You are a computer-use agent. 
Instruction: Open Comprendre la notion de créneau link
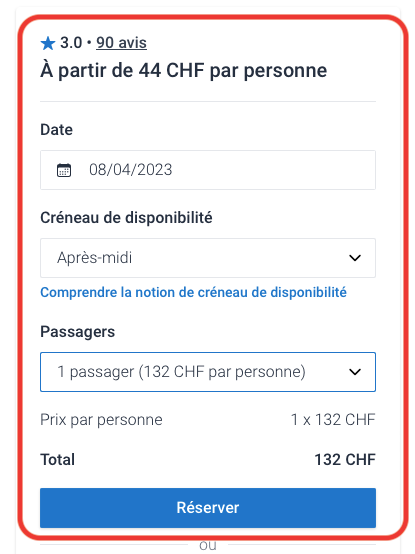pos(193,293)
